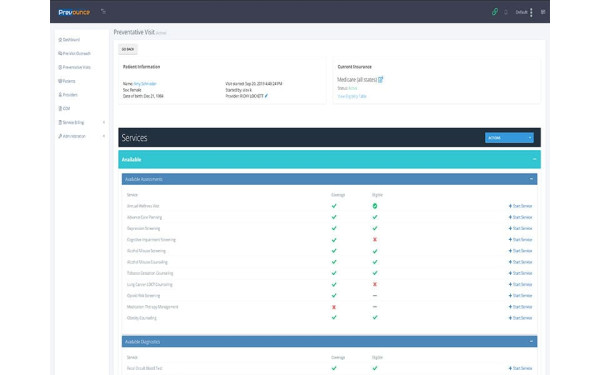This screenshot has height=375, width=600.
Task: Start Service for Depression Screening
Action: pyautogui.click(x=520, y=228)
